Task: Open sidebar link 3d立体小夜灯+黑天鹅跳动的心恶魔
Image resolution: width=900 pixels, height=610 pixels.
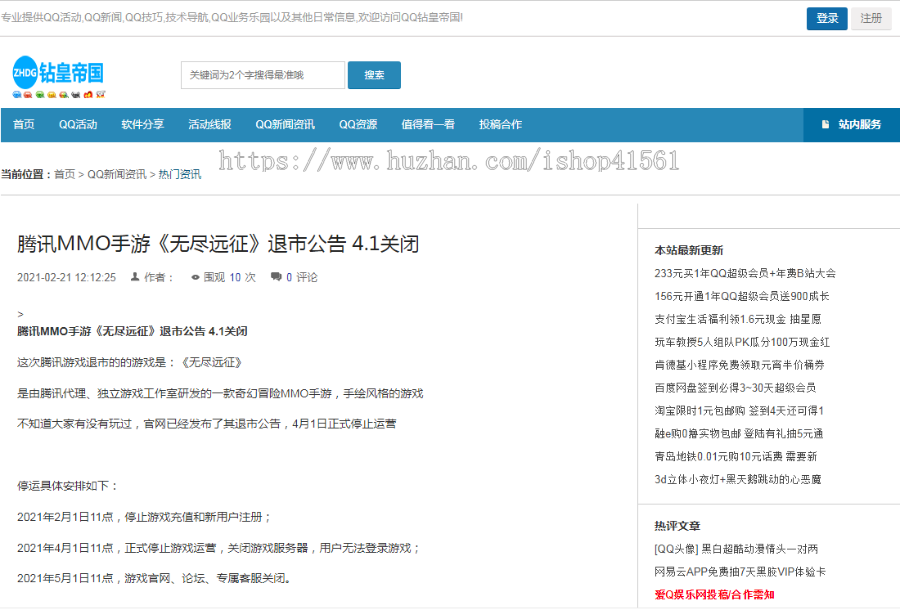Action: tap(738, 480)
